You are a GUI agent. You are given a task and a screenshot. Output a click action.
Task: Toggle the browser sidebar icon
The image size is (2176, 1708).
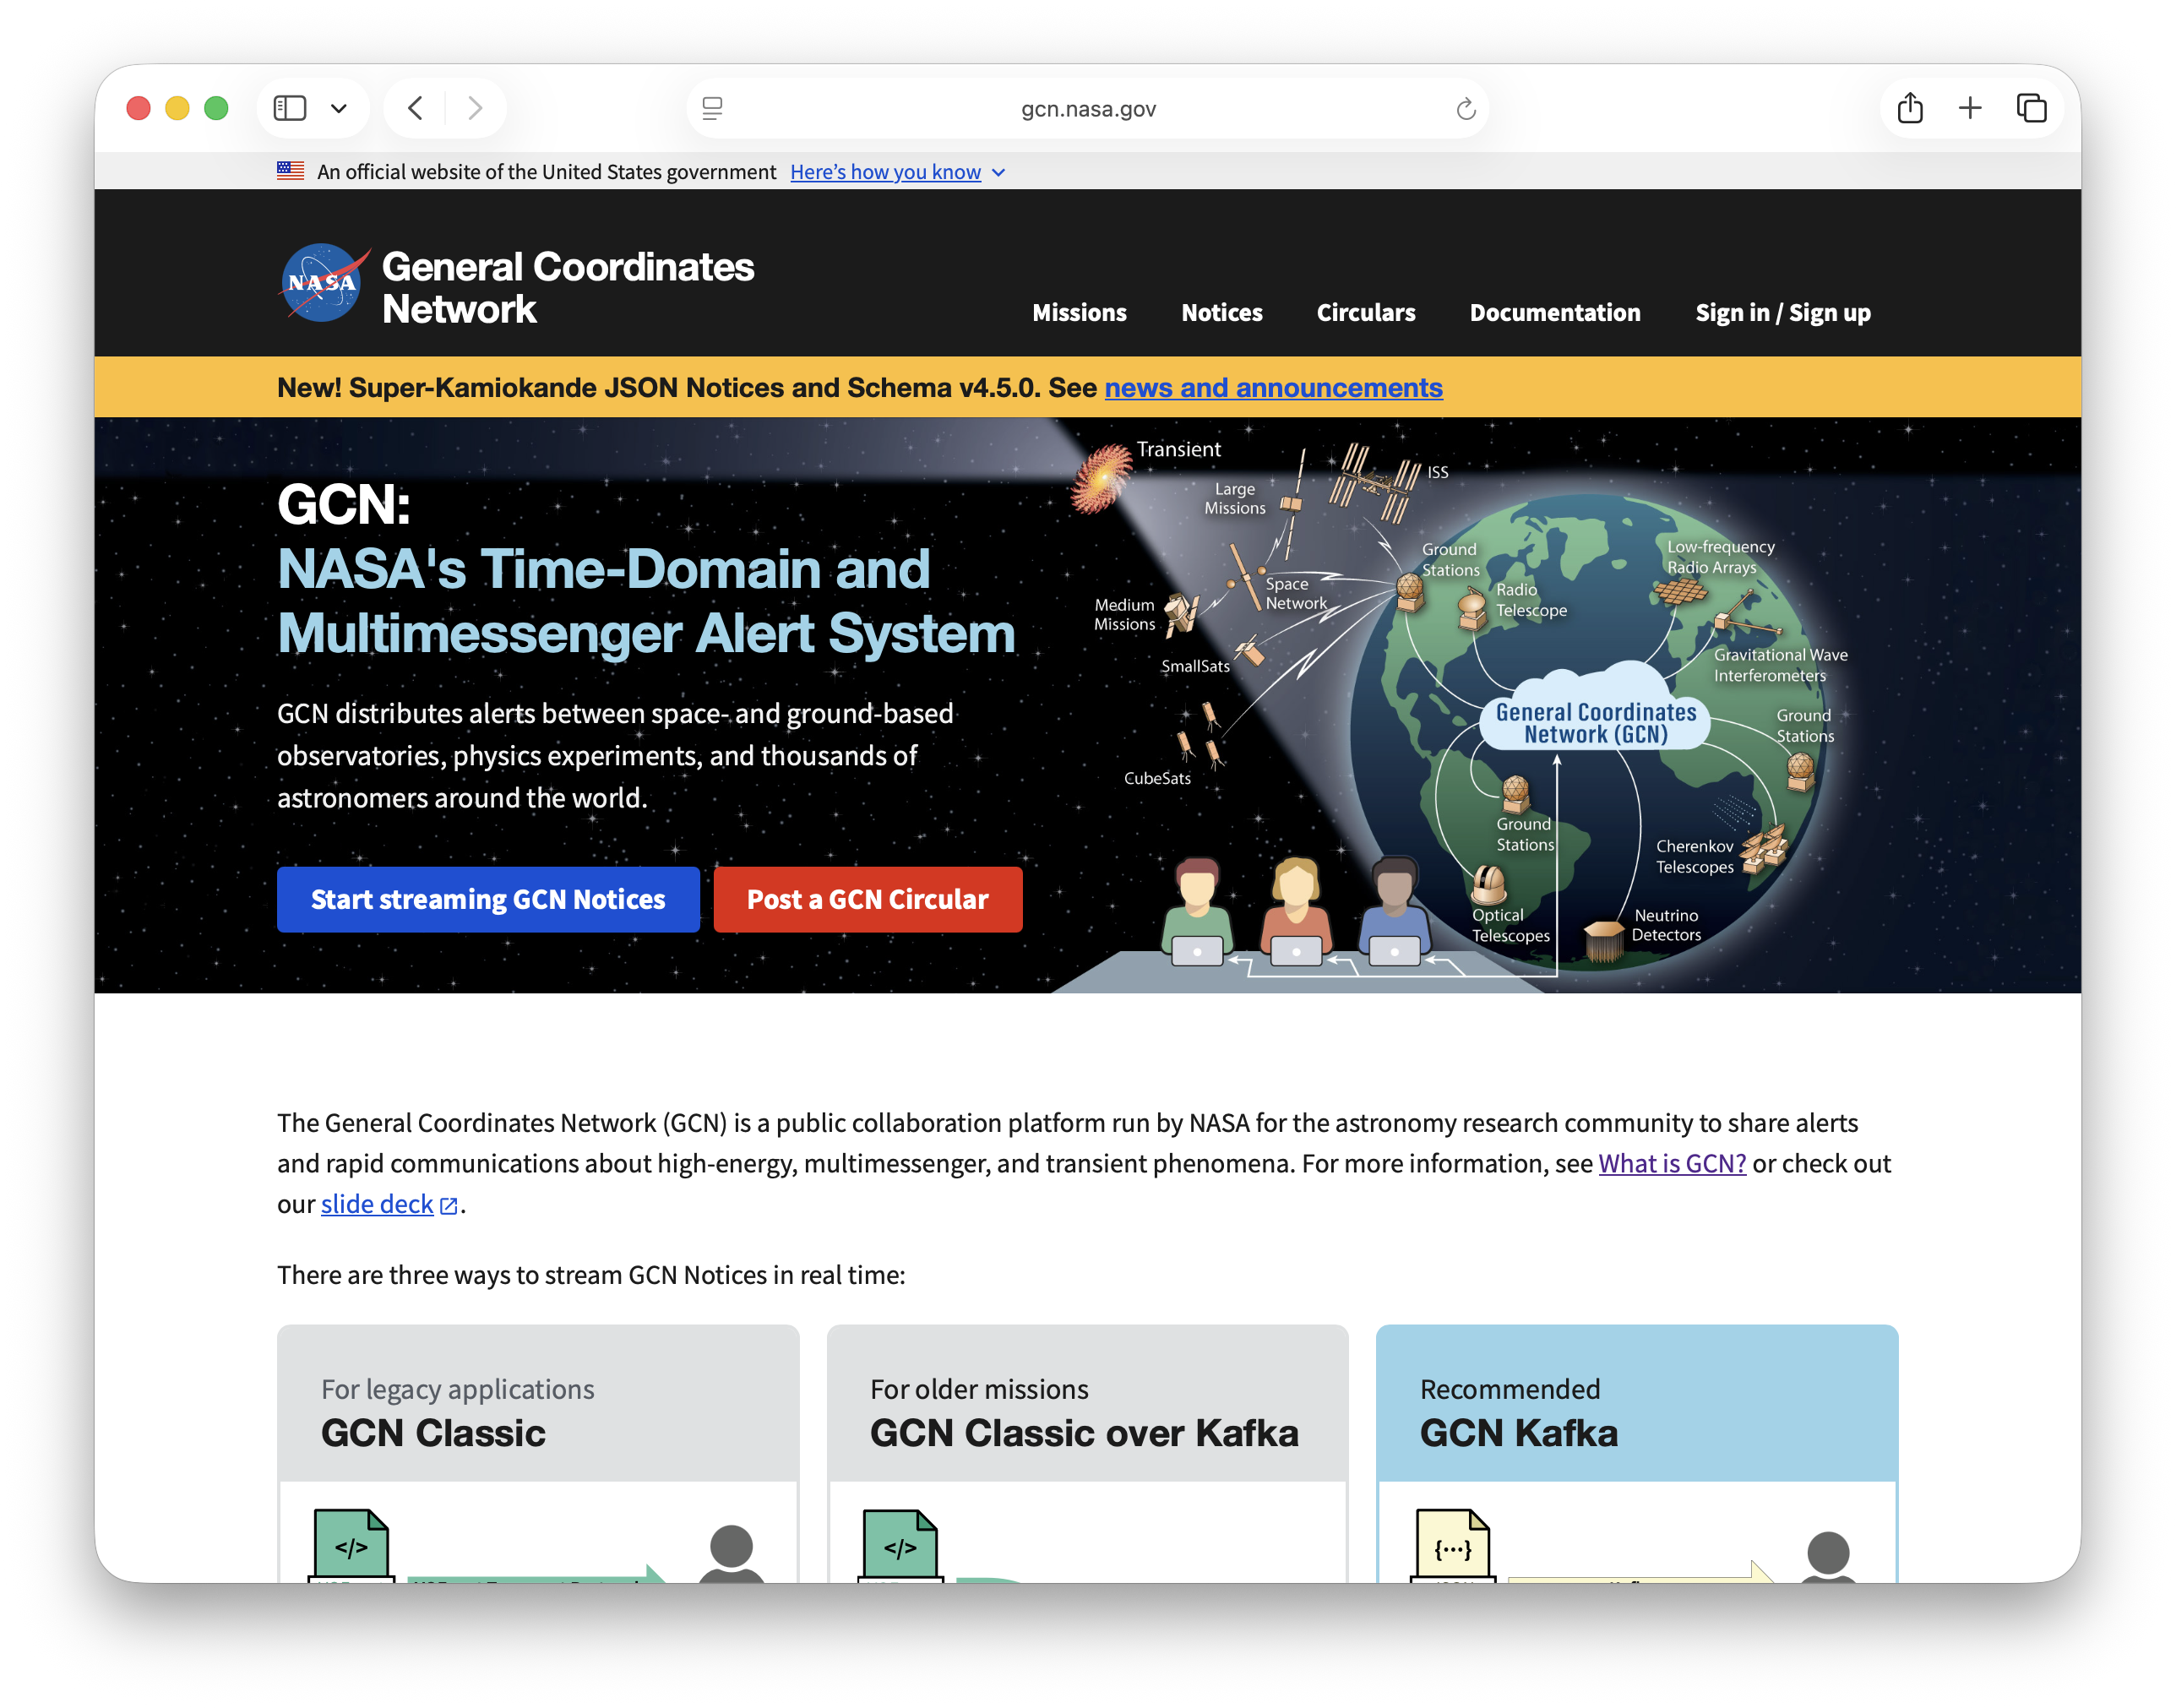click(291, 108)
